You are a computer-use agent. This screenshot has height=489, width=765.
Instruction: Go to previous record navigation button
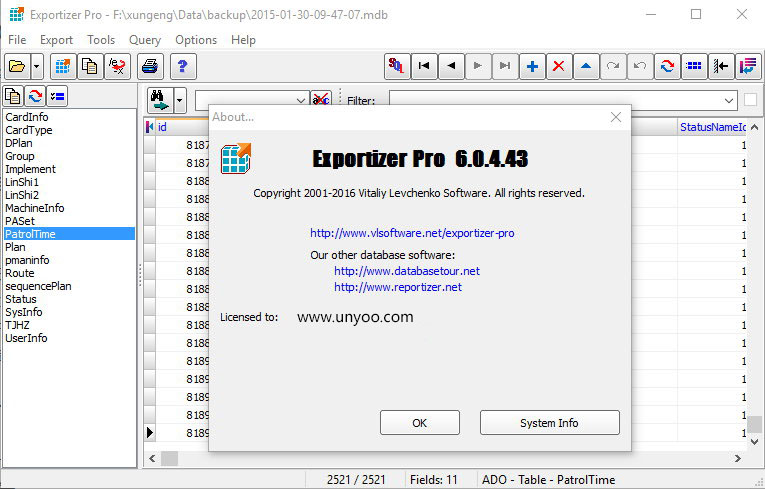[451, 66]
